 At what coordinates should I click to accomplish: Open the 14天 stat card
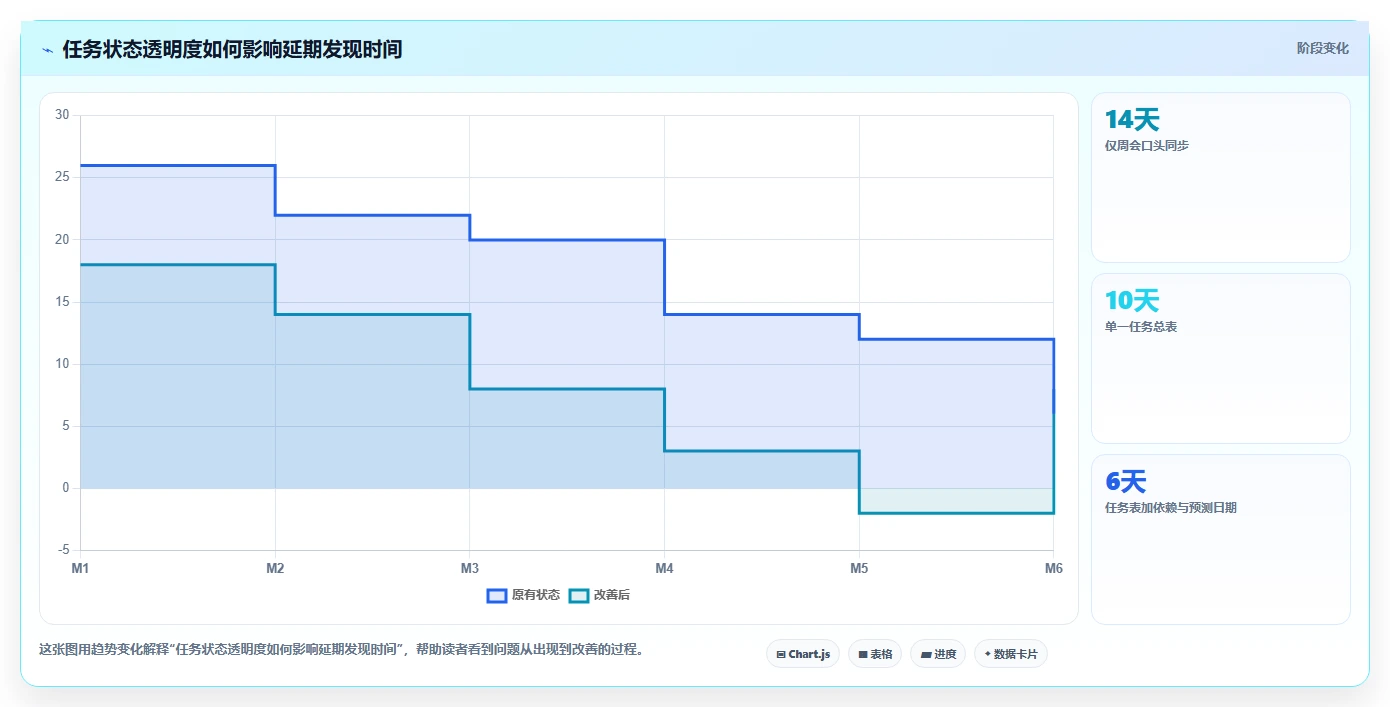[1221, 178]
